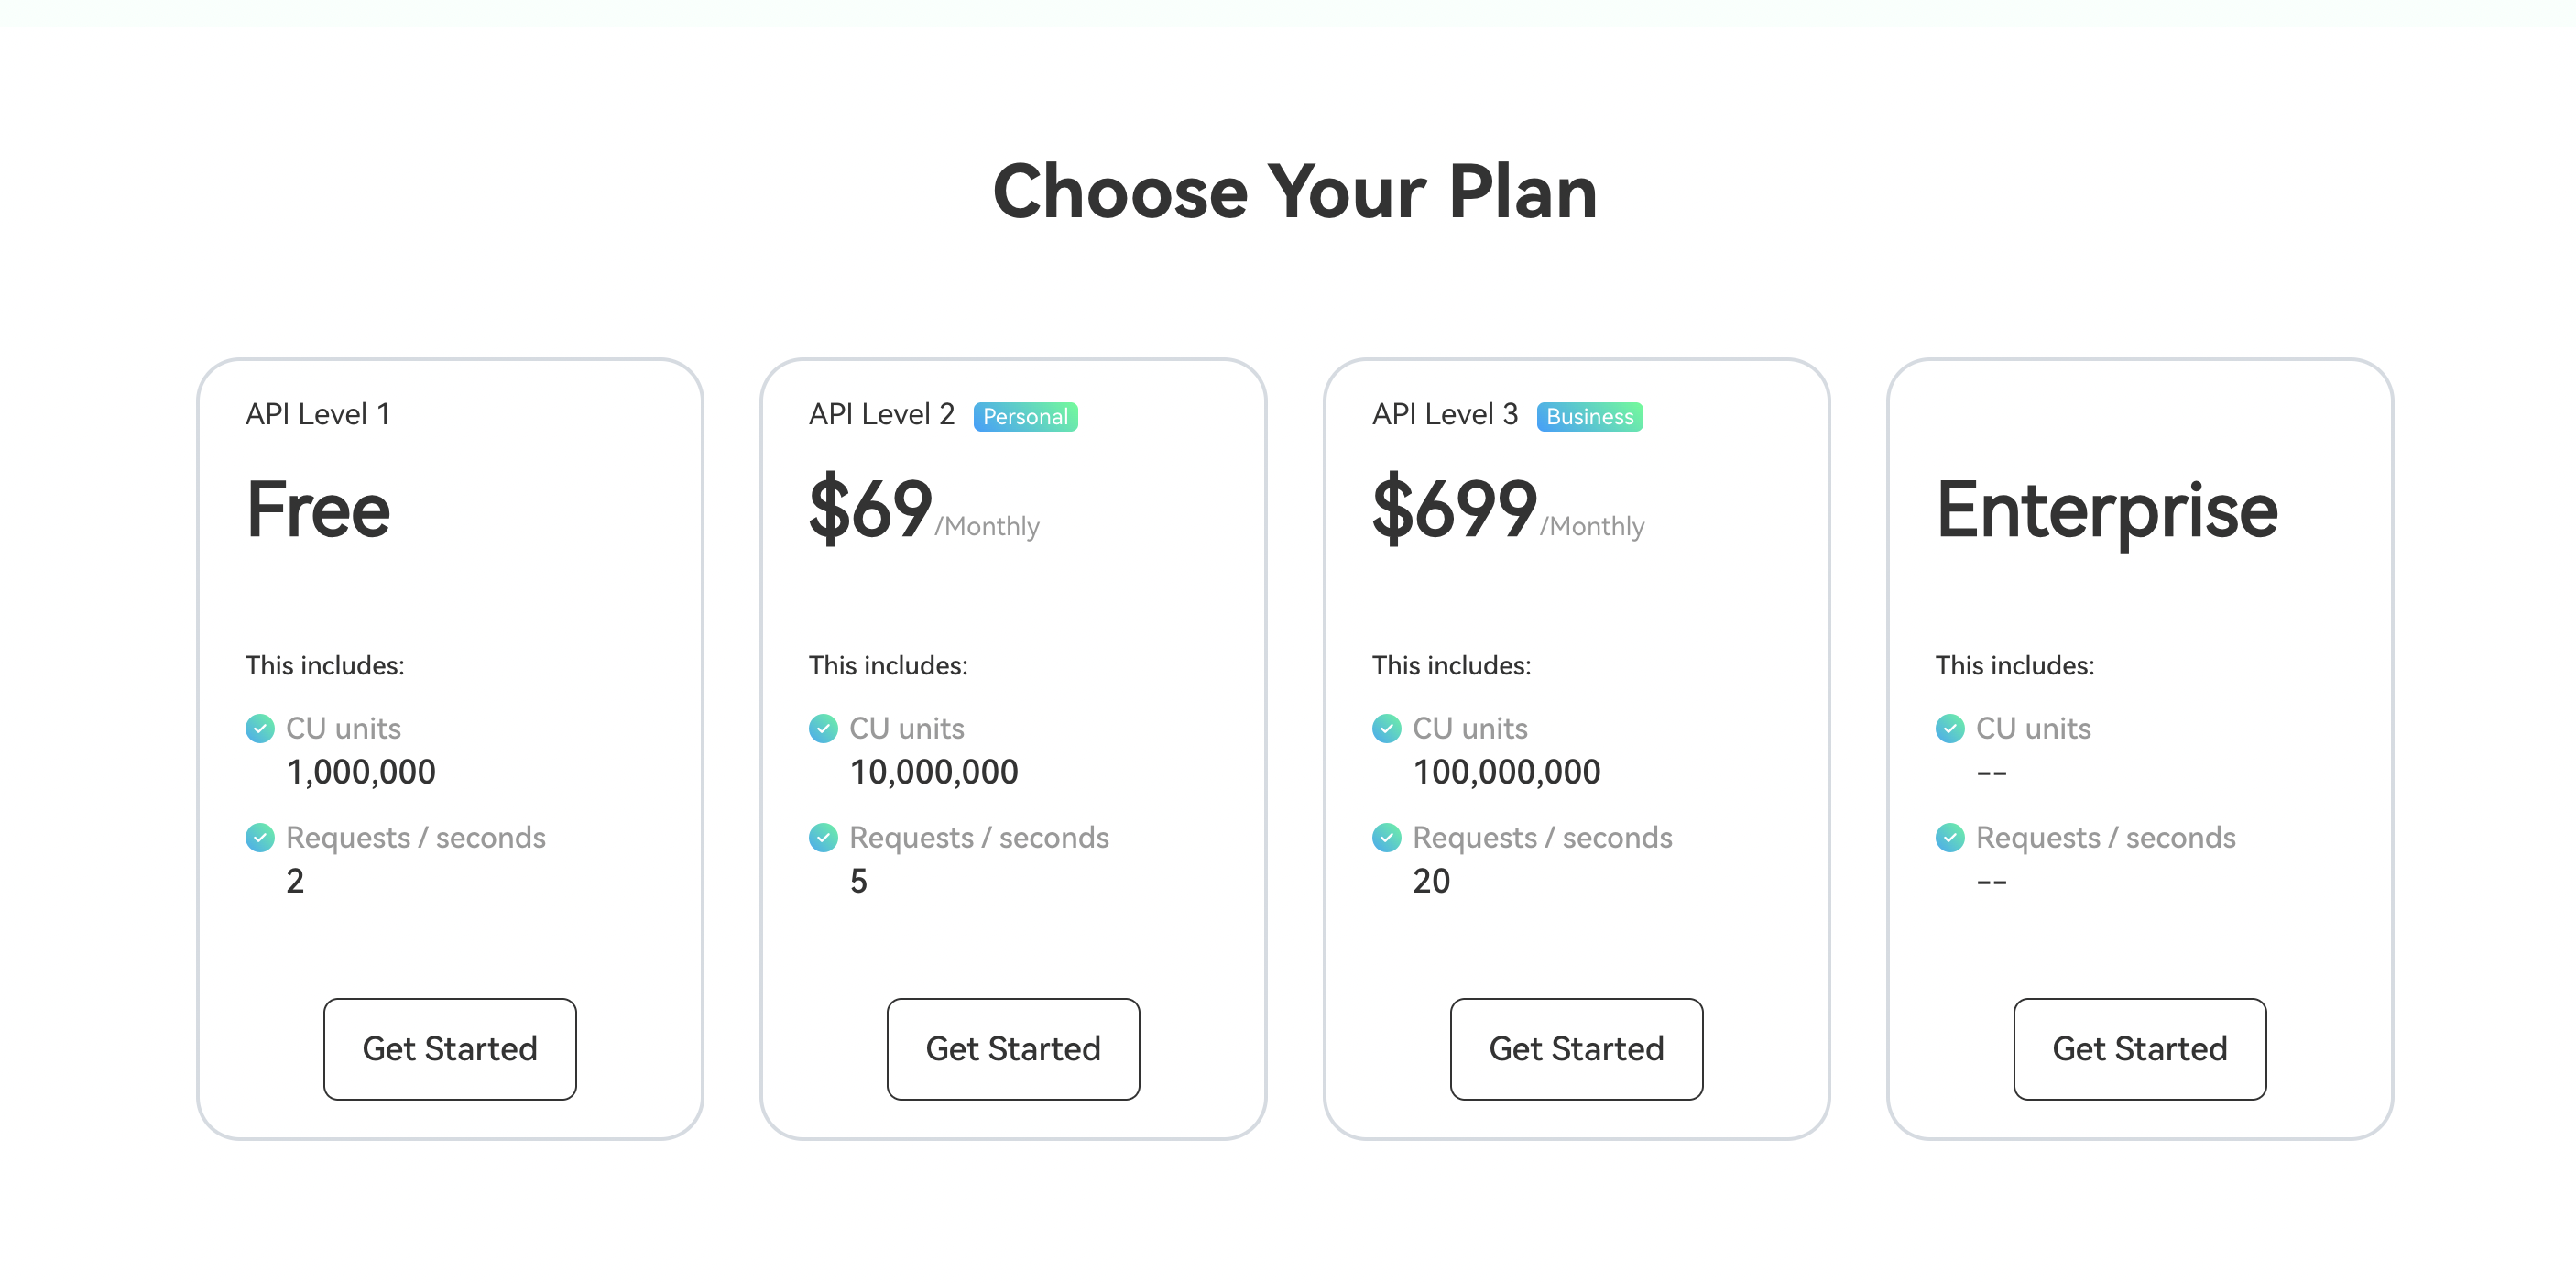
Task: Click the Personal badge beside API Level 2
Action: tap(1025, 416)
